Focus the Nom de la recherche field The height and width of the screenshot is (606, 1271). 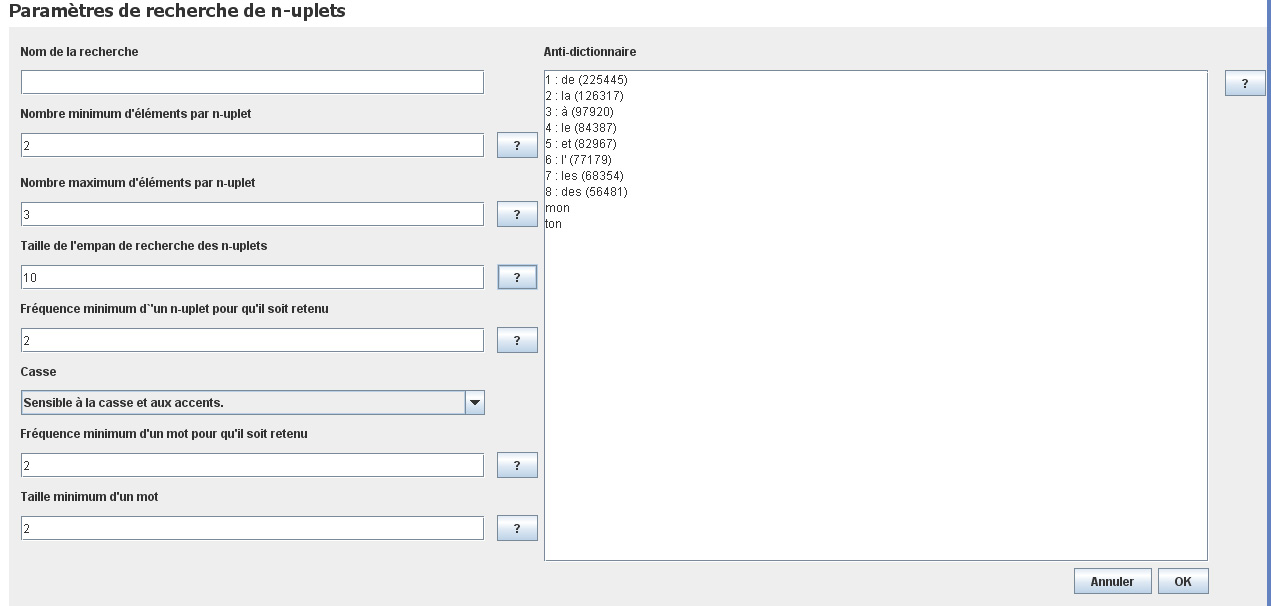point(252,82)
